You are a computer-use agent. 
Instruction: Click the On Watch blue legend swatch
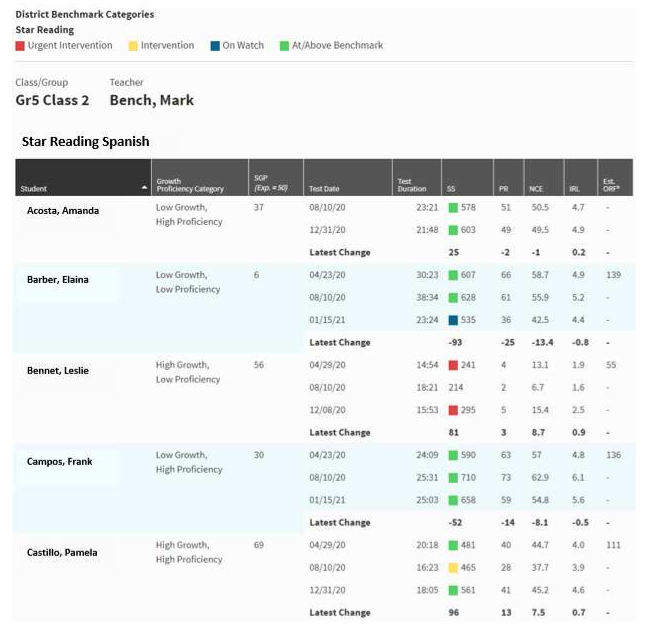(215, 46)
